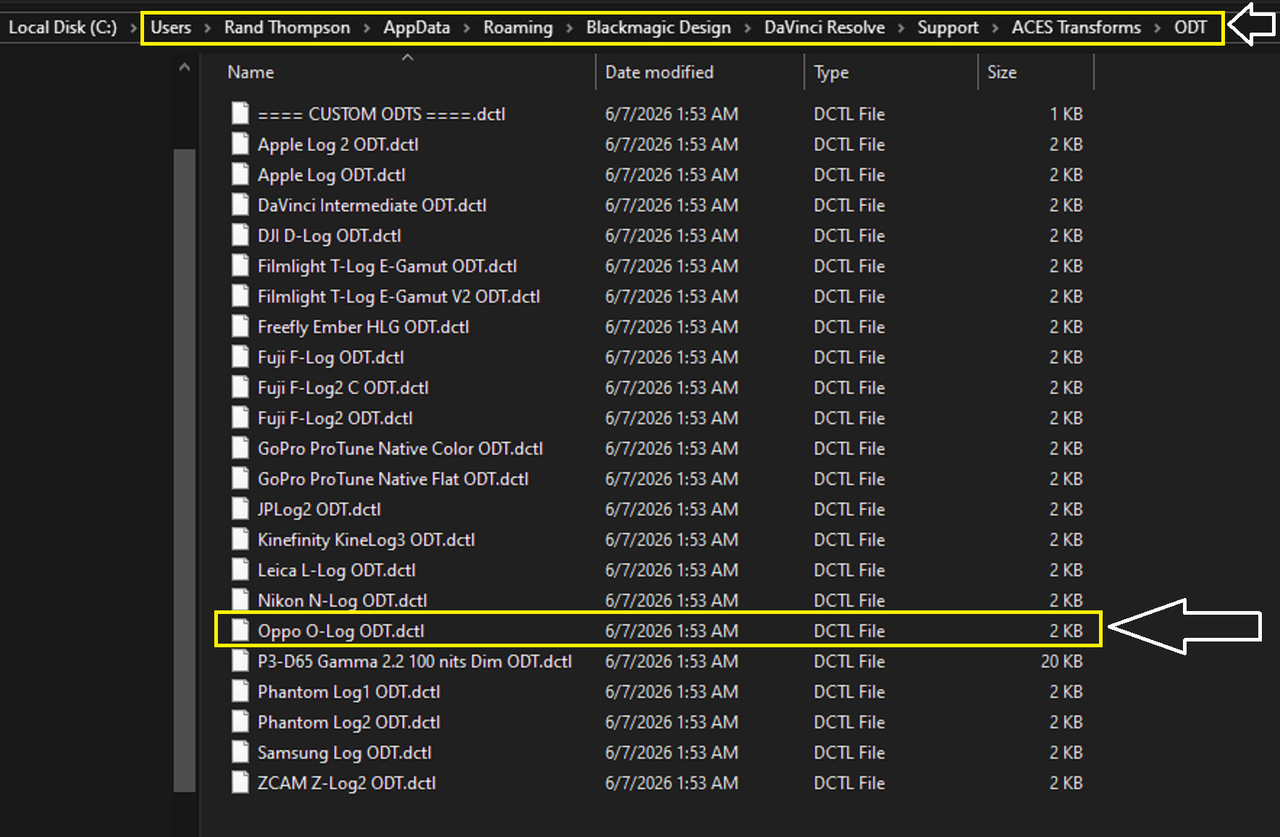Expand chevron after Local Disk (C:) breadcrumb
This screenshot has width=1280, height=837.
pyautogui.click(x=134, y=28)
